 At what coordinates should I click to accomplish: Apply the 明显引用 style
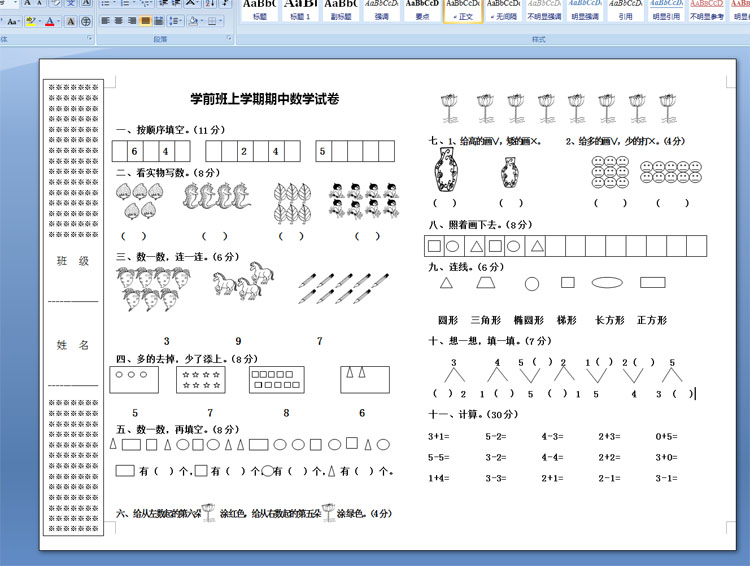666,11
